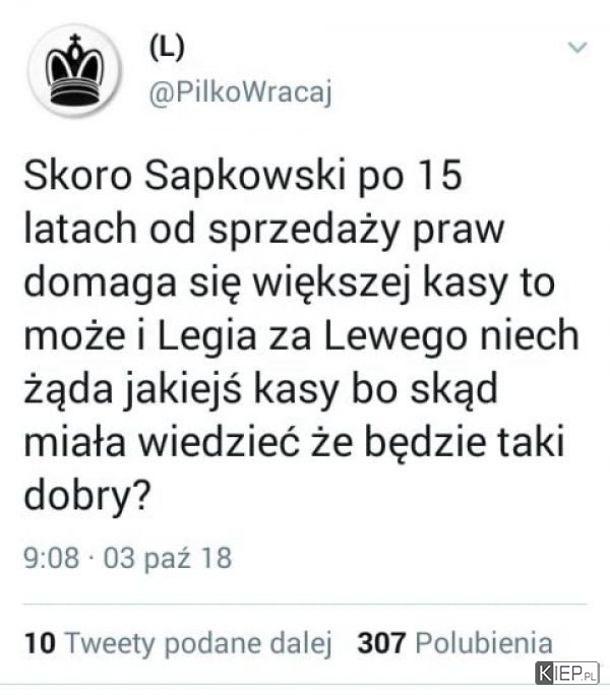This screenshot has width=610, height=695.
Task: Visit the @PilkoWracaj handle
Action: 241,93
